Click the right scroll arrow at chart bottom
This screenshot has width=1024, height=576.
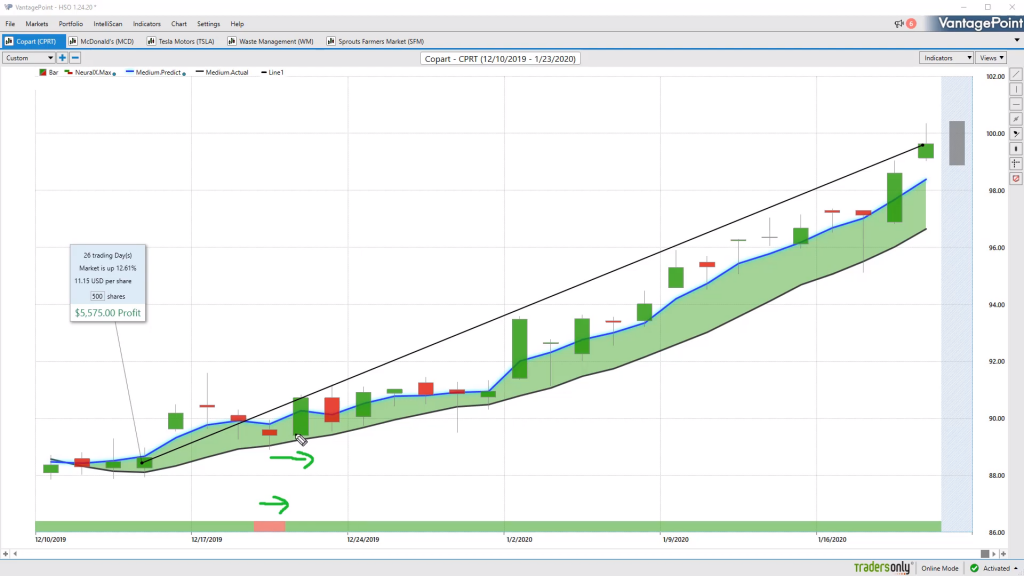tap(994, 554)
